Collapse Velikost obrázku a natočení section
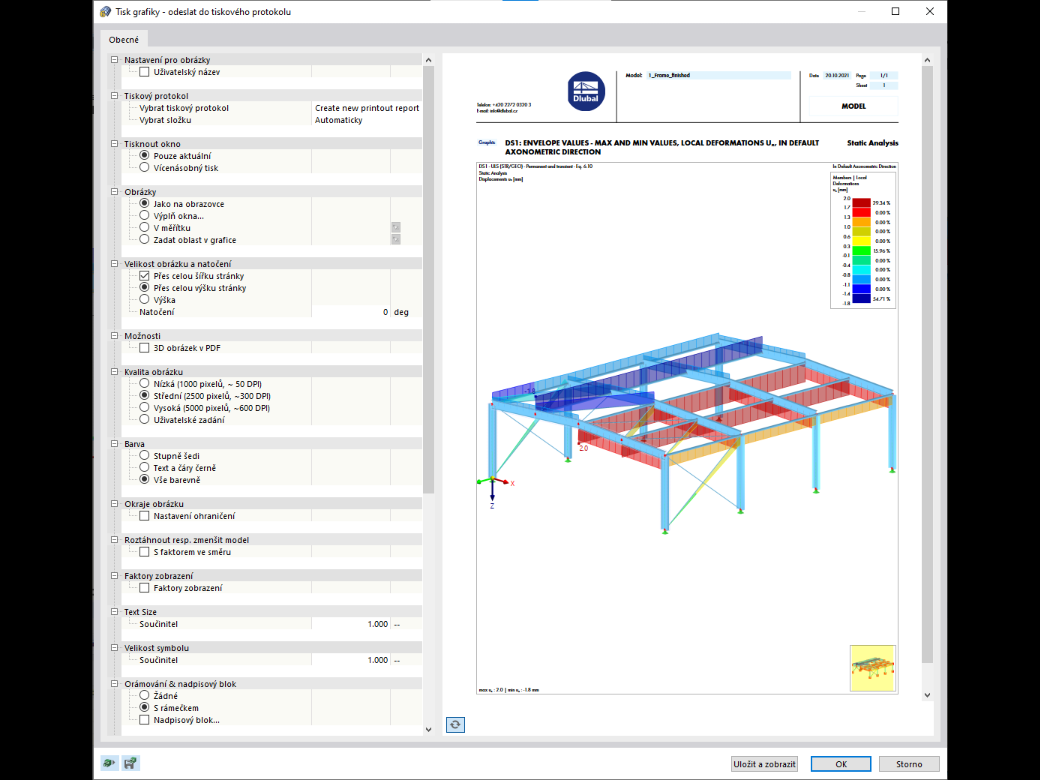The image size is (1040, 780). (115, 263)
